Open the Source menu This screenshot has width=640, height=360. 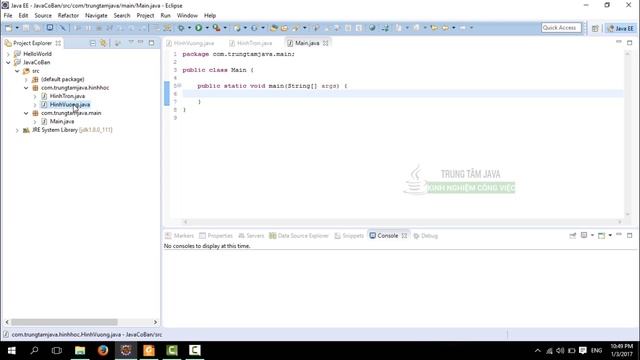[43, 16]
